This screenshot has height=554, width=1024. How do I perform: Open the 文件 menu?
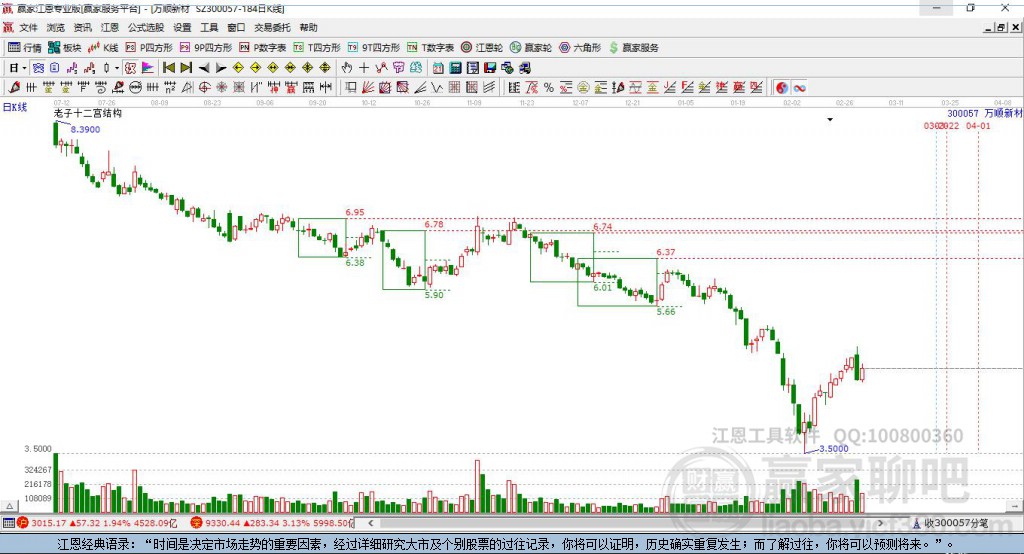click(28, 27)
